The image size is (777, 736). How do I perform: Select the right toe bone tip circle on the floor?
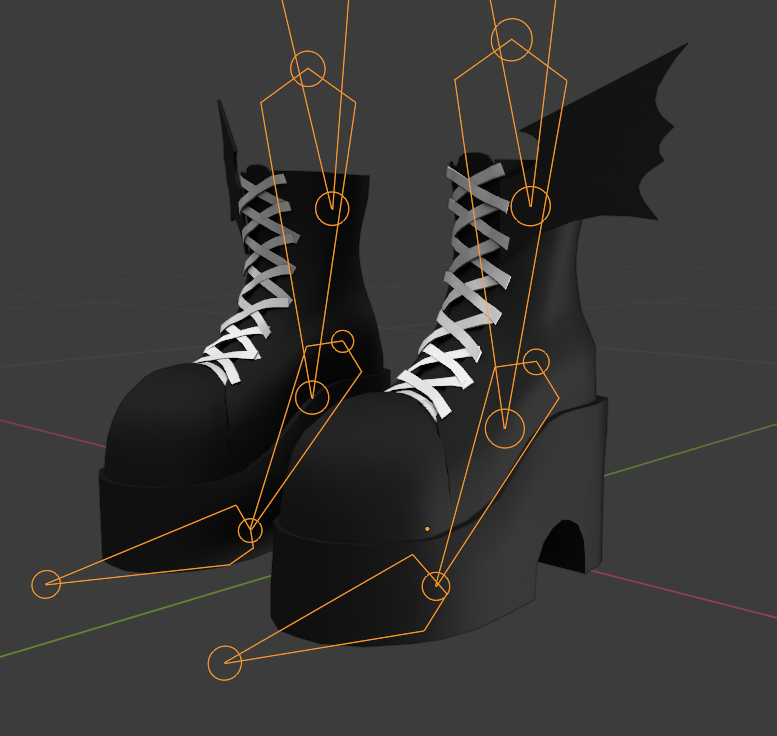(225, 663)
